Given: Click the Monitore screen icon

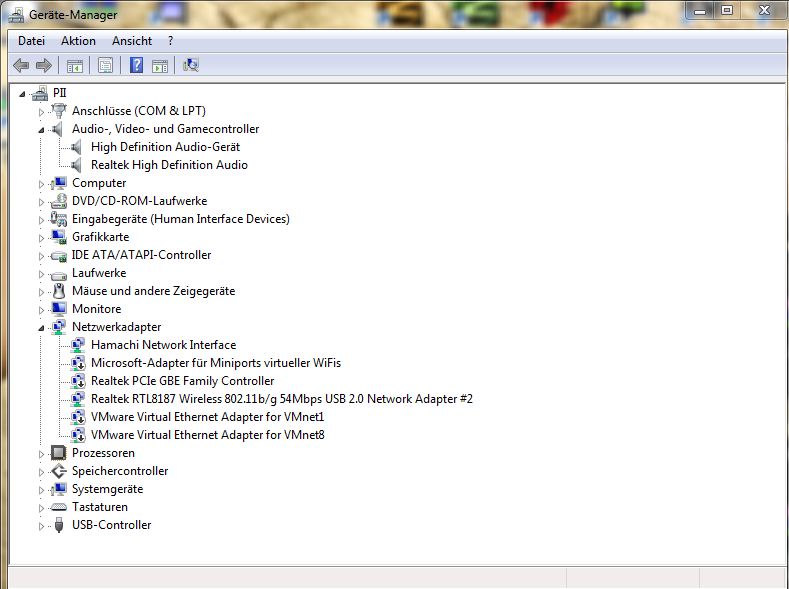Looking at the screenshot, I should [x=59, y=309].
